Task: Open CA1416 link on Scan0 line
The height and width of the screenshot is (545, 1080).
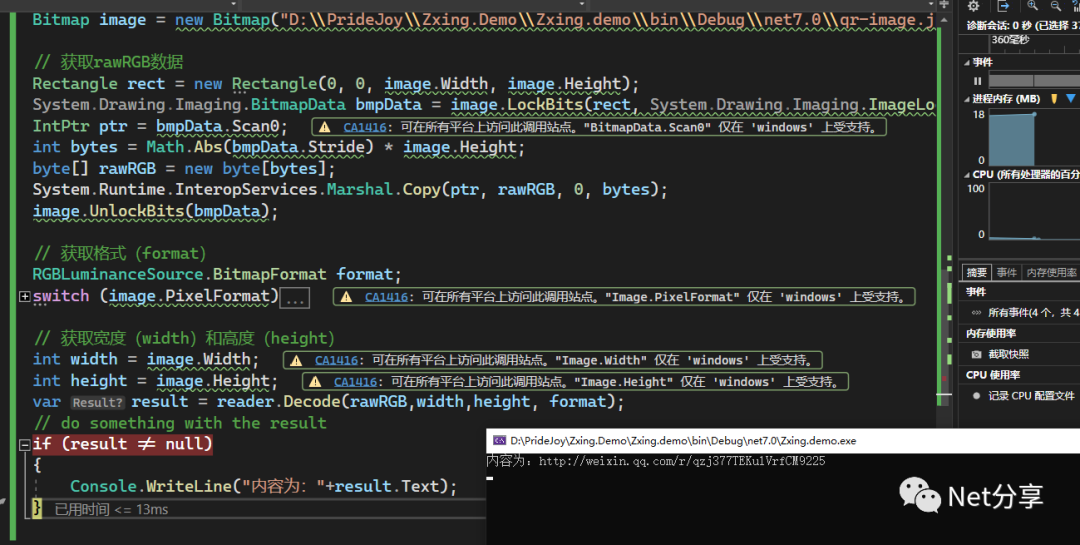Action: (x=365, y=127)
